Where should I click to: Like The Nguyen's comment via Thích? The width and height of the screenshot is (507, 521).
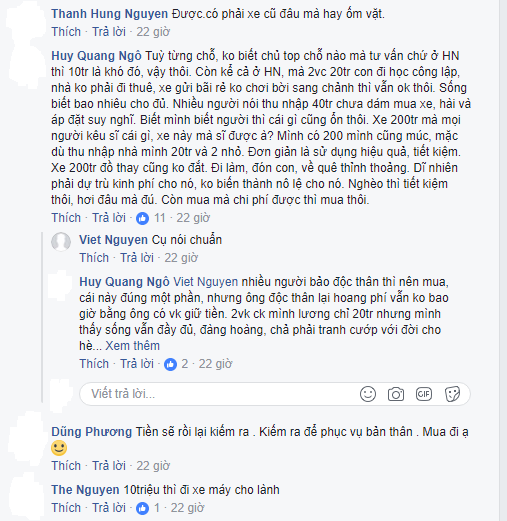pos(66,508)
